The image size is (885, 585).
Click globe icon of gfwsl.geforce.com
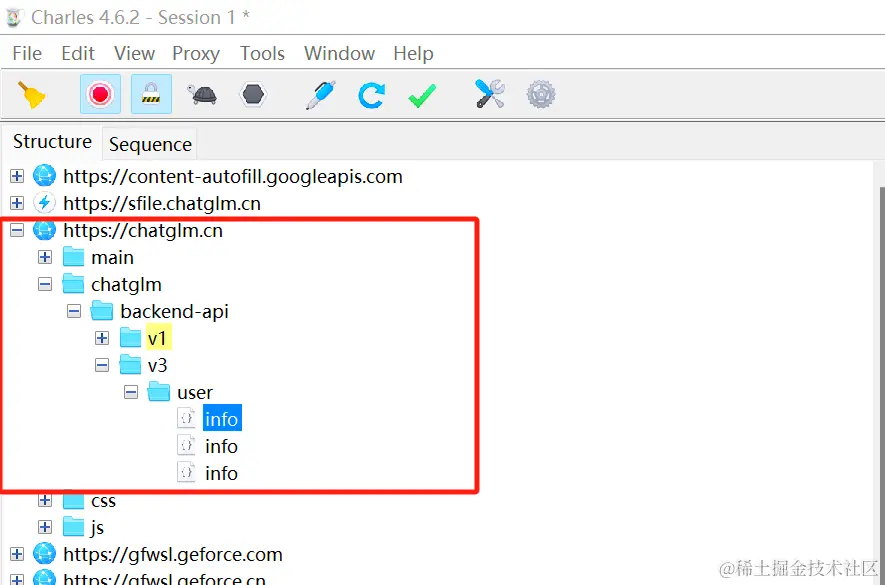click(x=44, y=555)
